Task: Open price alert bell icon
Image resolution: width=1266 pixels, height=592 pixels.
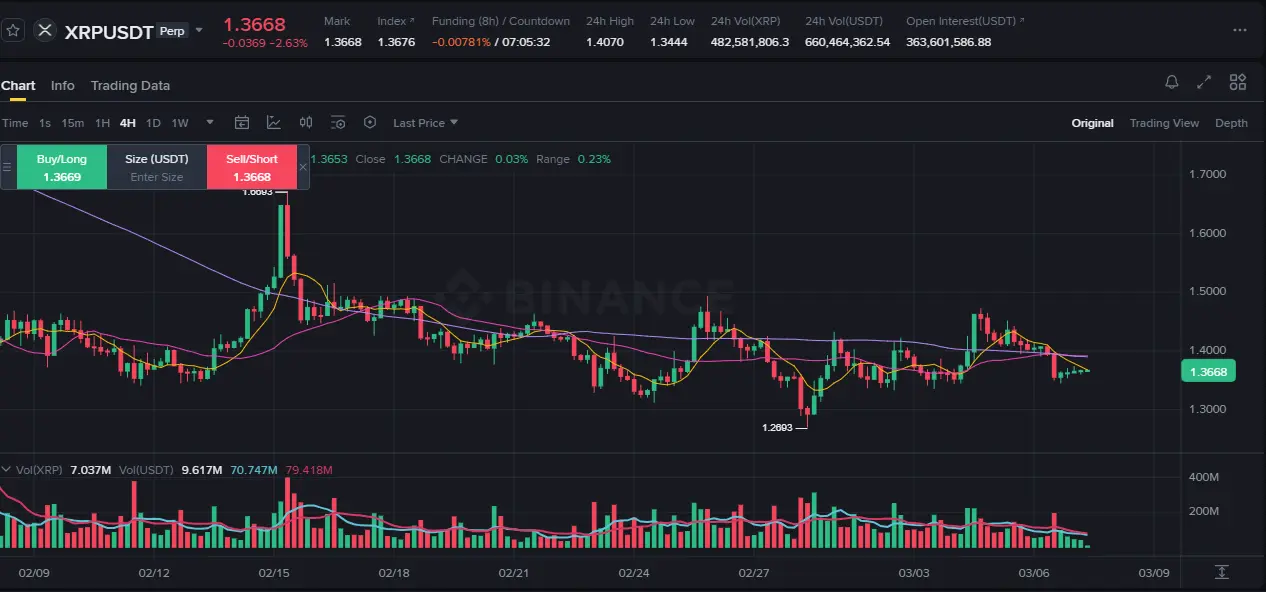Action: tap(1172, 82)
